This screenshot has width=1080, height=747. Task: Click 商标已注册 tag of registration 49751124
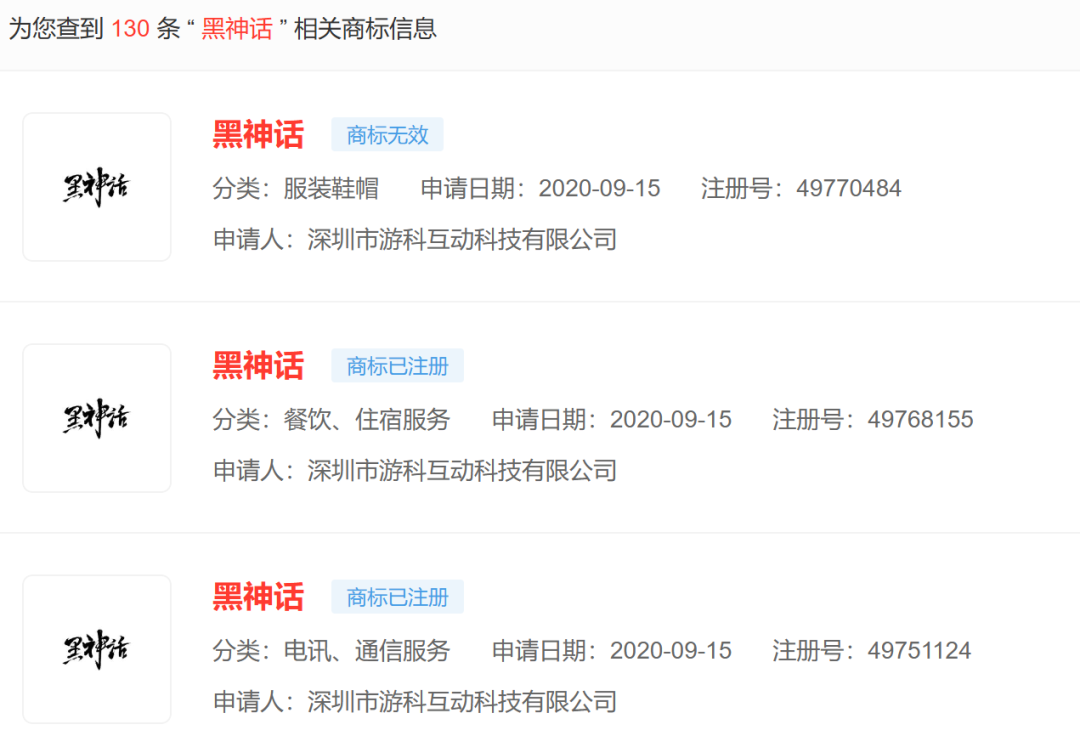397,597
